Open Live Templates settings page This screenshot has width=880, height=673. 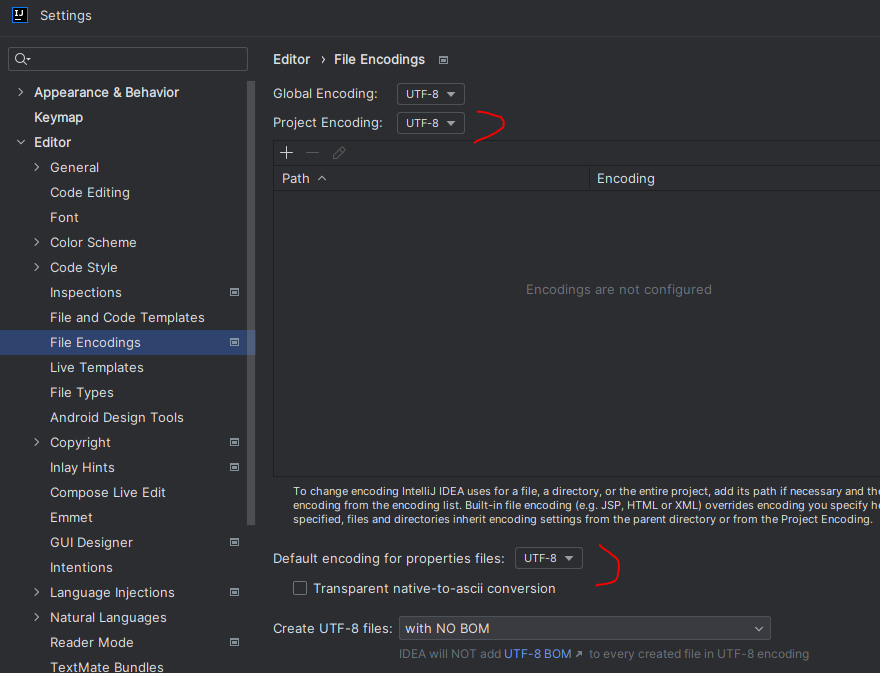(x=97, y=368)
